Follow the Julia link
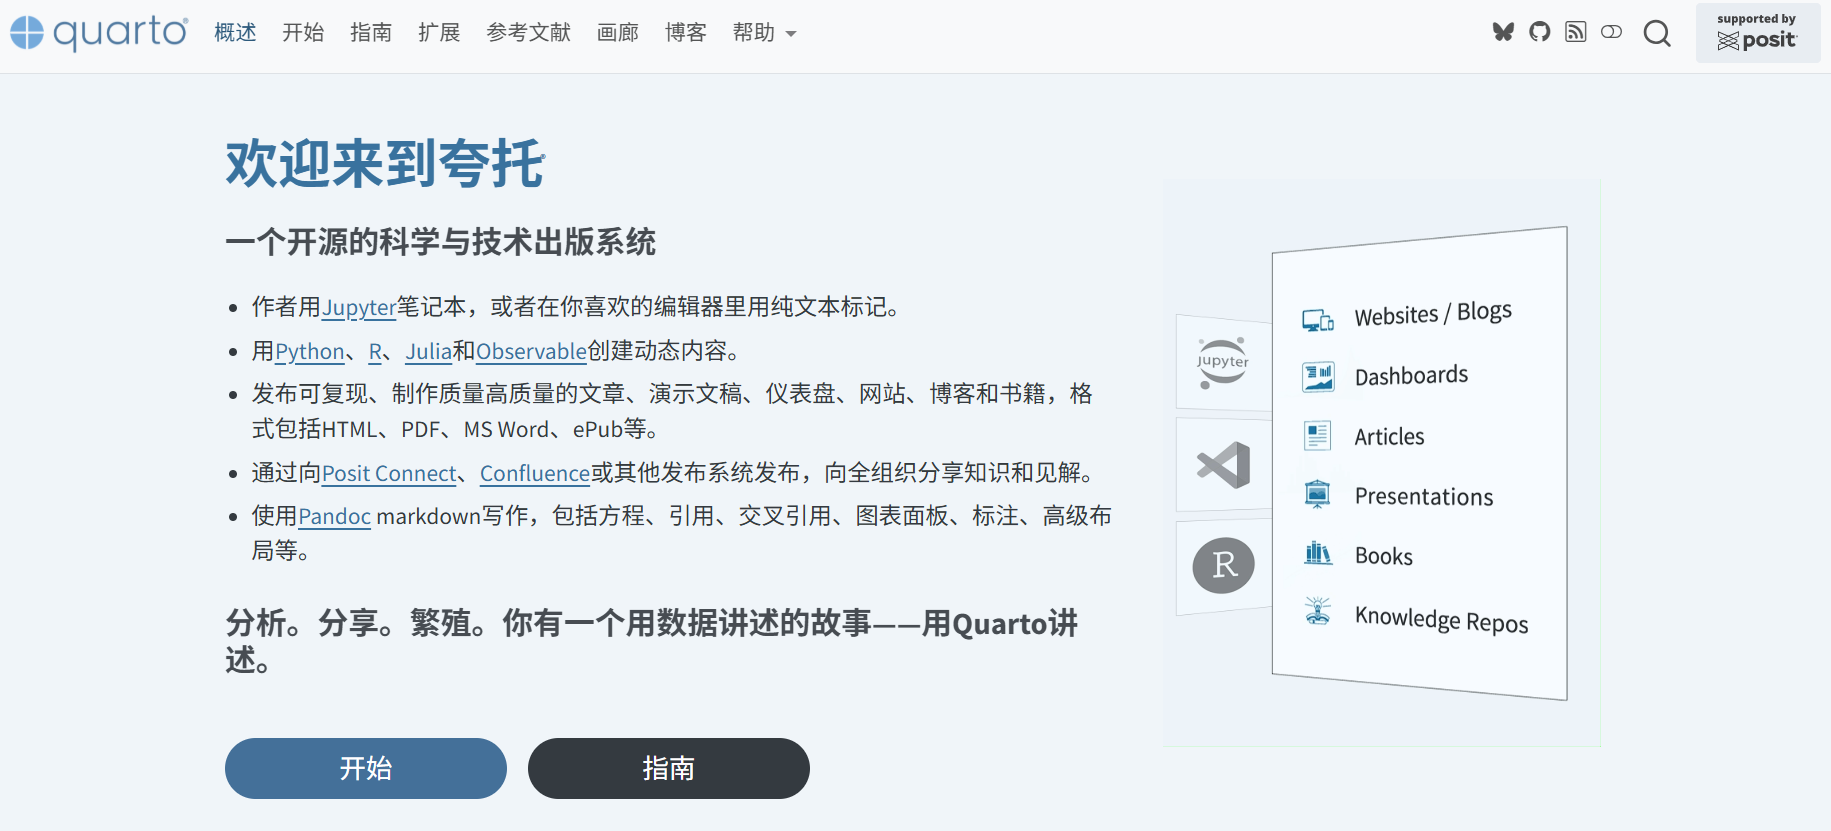The height and width of the screenshot is (831, 1831). click(429, 351)
